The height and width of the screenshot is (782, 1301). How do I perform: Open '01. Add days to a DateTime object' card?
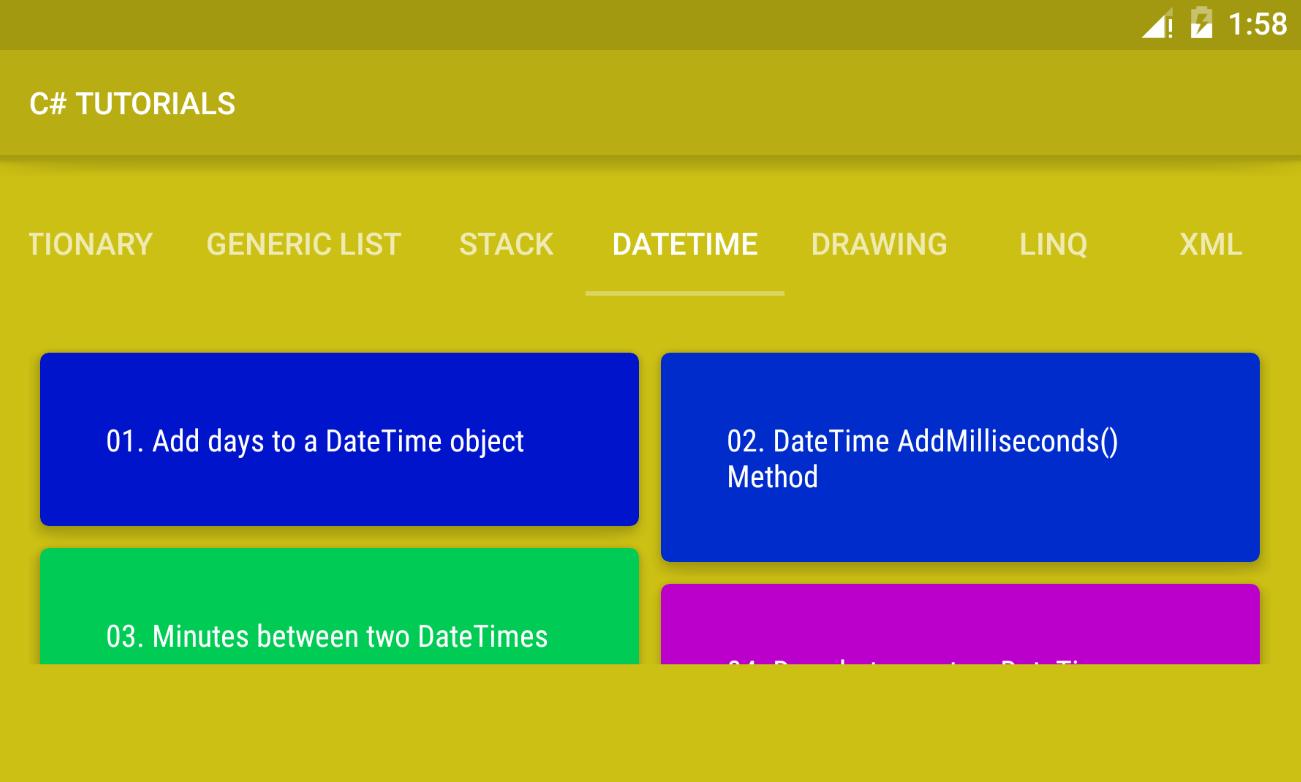pyautogui.click(x=339, y=440)
